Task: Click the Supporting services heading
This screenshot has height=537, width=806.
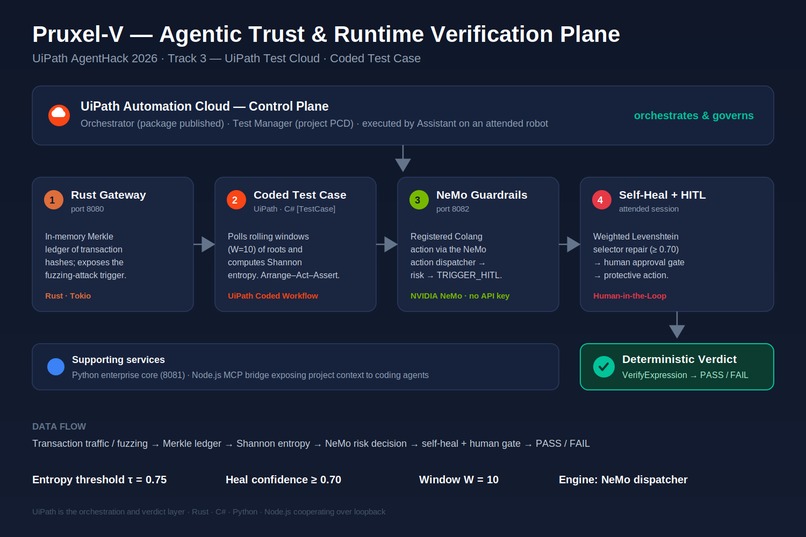Action: coord(118,360)
